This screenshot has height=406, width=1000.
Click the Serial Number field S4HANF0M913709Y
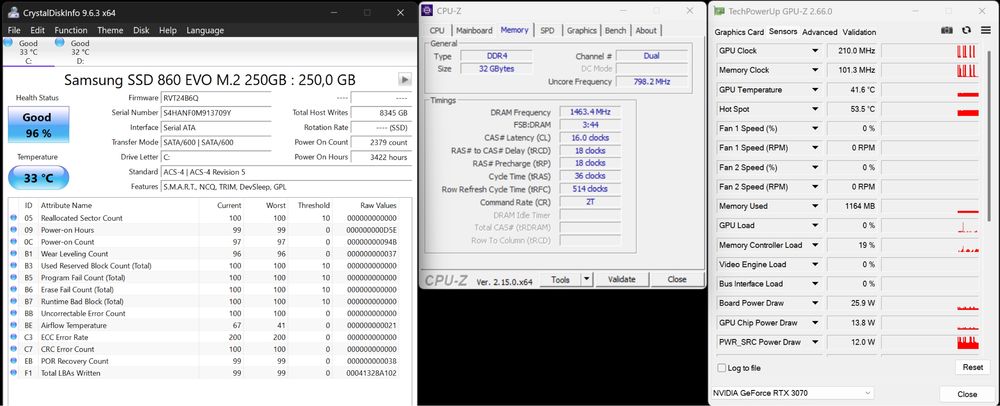216,113
